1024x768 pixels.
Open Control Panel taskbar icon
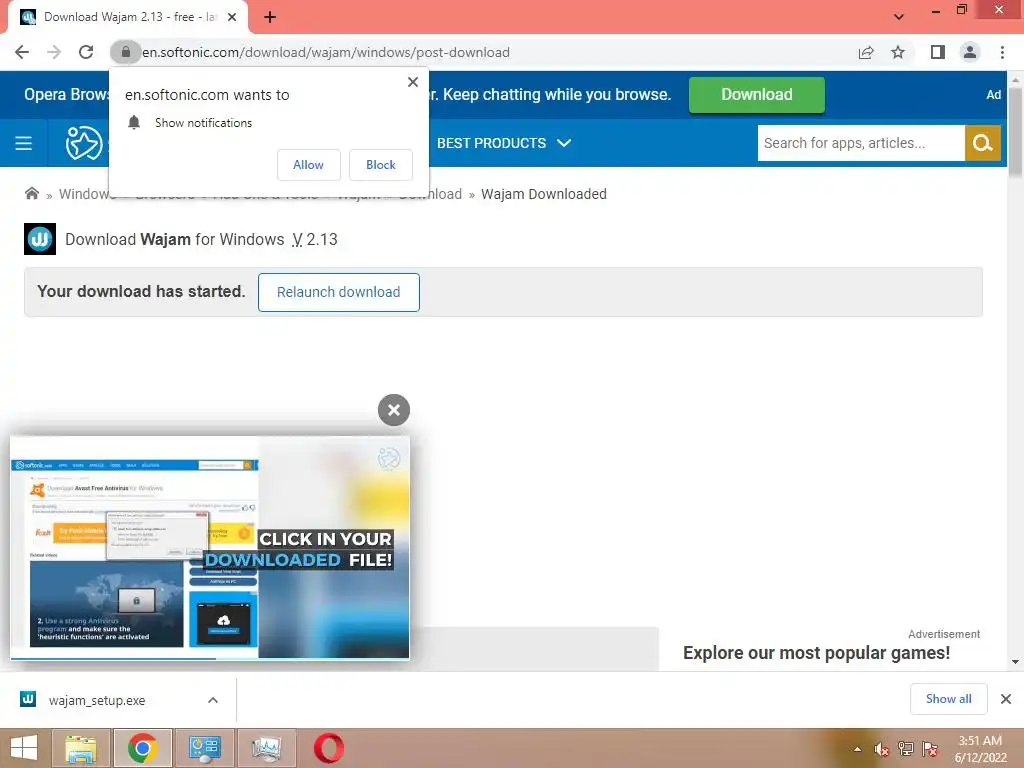(204, 748)
